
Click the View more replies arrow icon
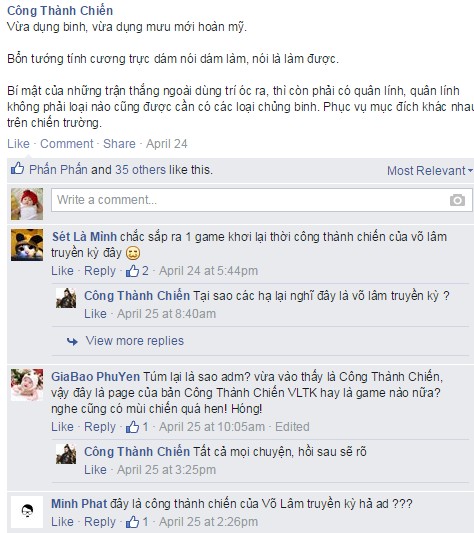click(72, 341)
